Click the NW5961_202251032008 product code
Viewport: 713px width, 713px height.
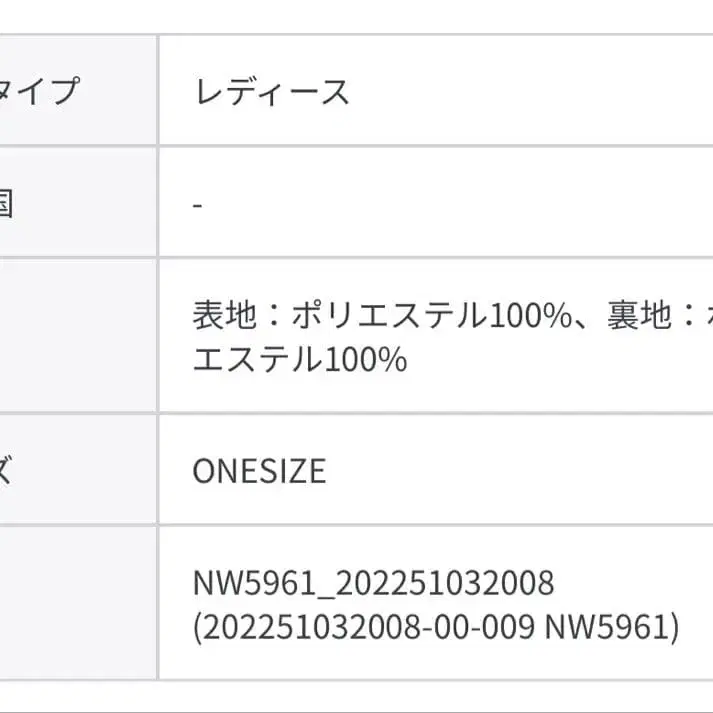point(373,582)
